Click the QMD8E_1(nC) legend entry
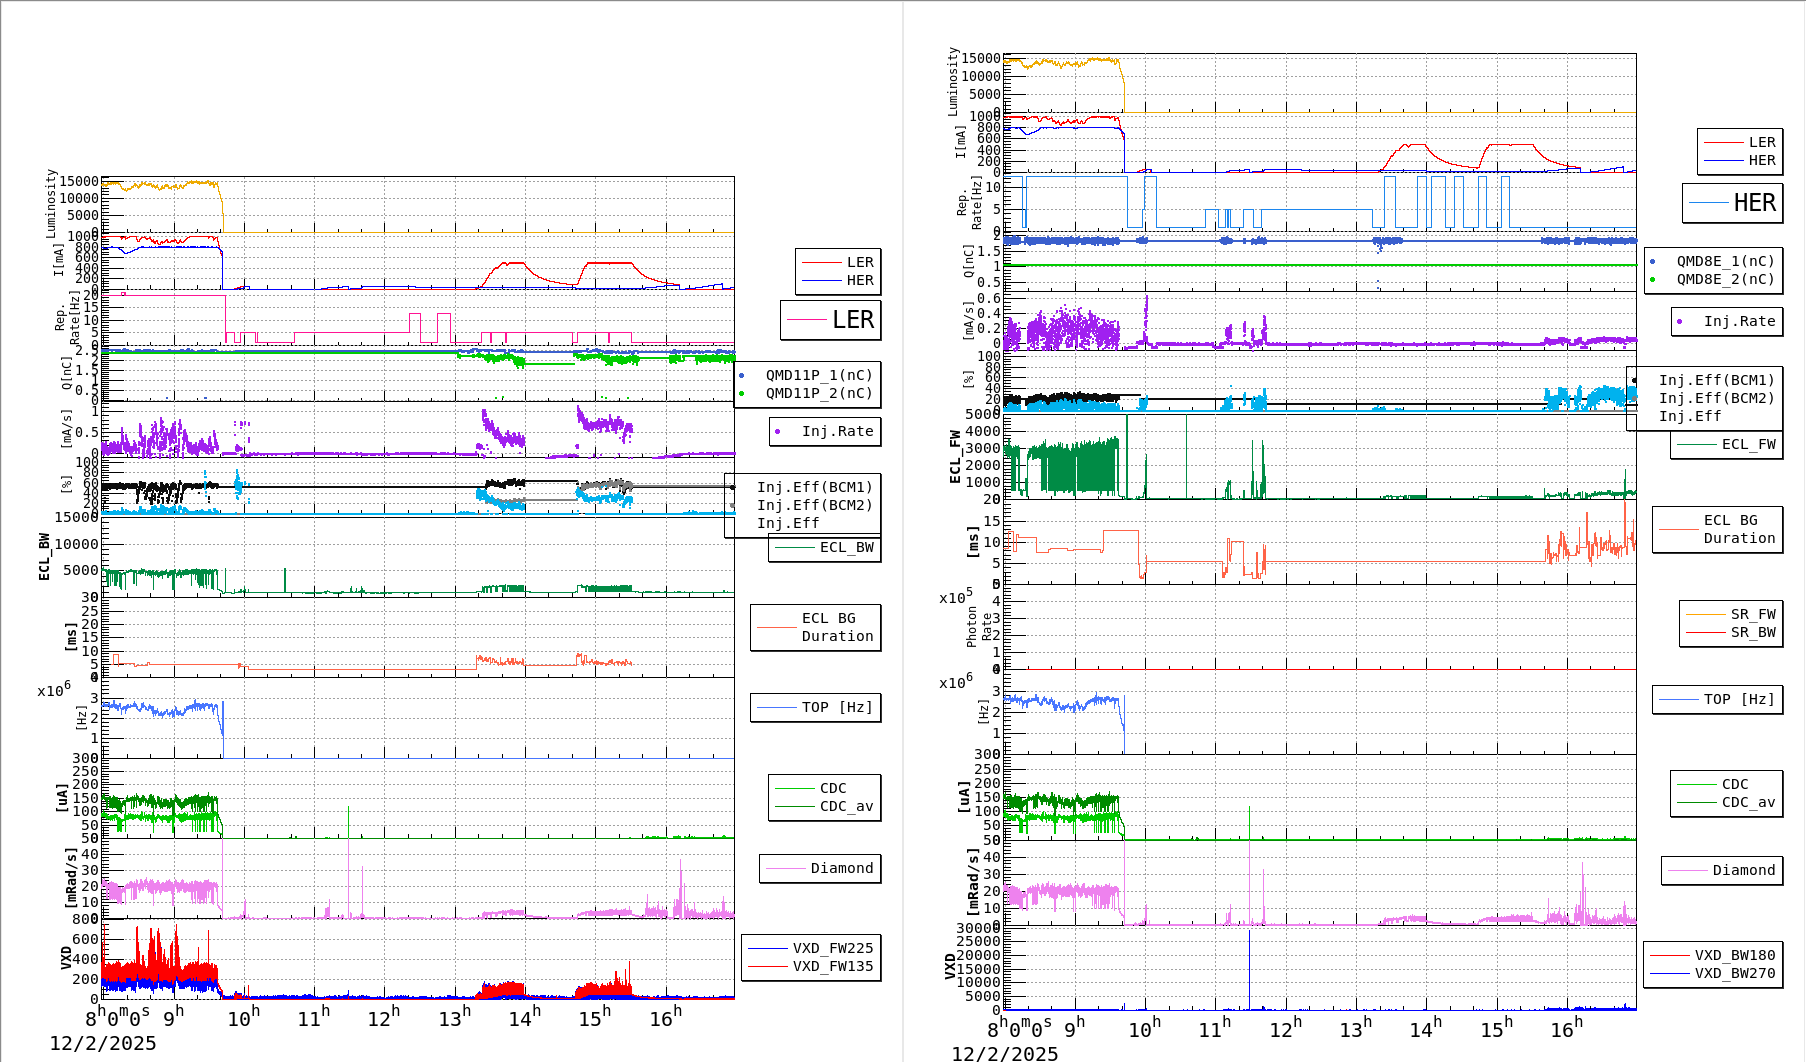1806x1062 pixels. [1725, 261]
